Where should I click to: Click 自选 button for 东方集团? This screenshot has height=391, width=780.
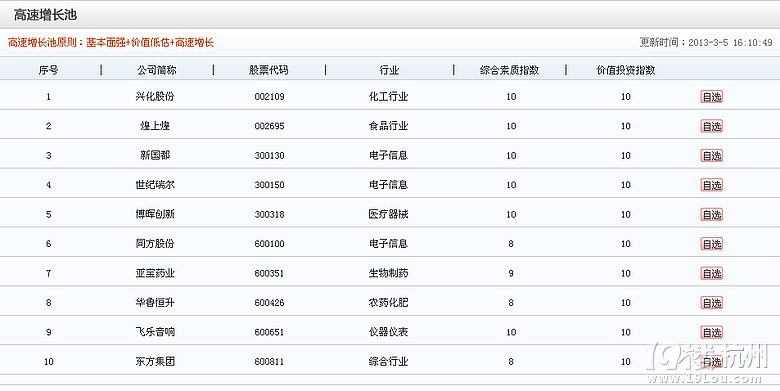711,362
